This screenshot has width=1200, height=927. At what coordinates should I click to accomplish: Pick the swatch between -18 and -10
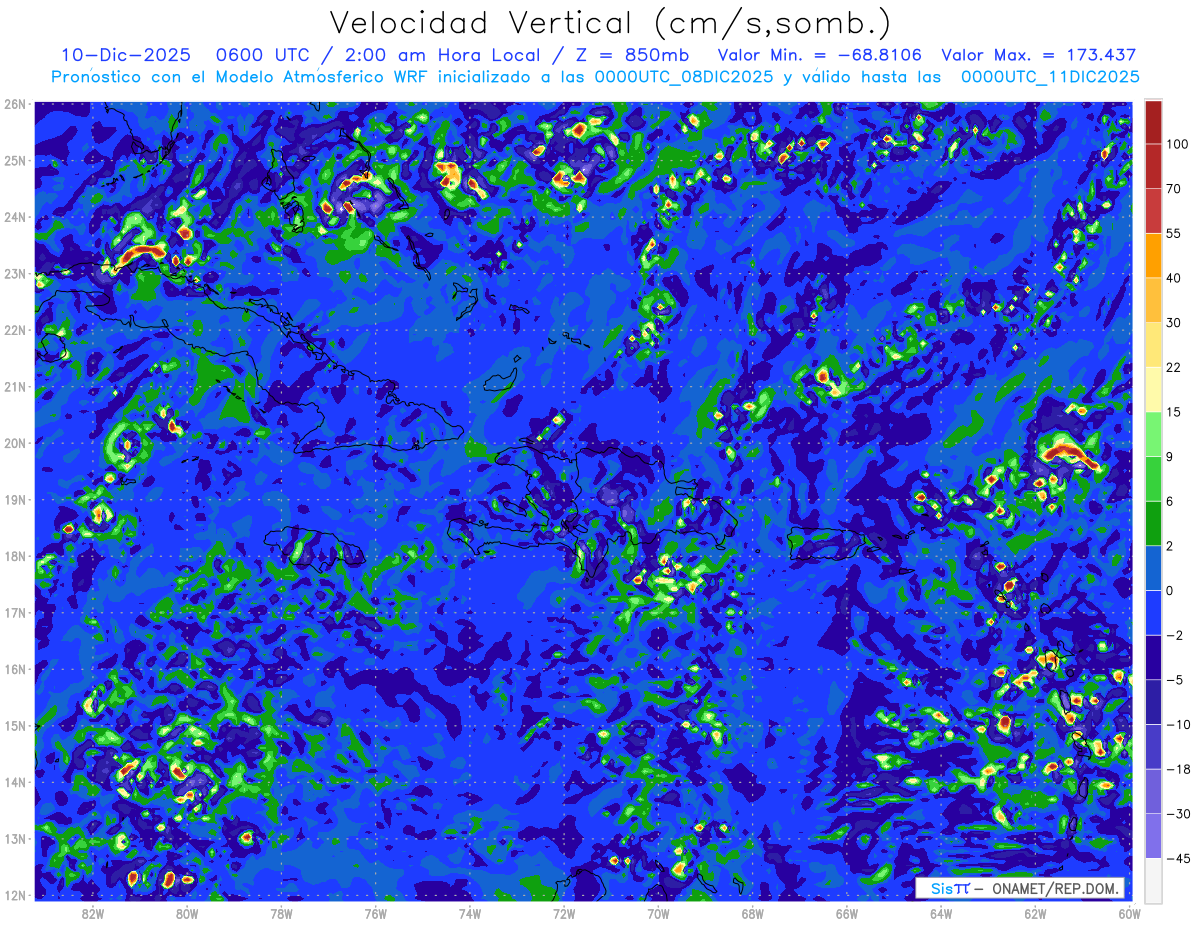pyautogui.click(x=1154, y=746)
